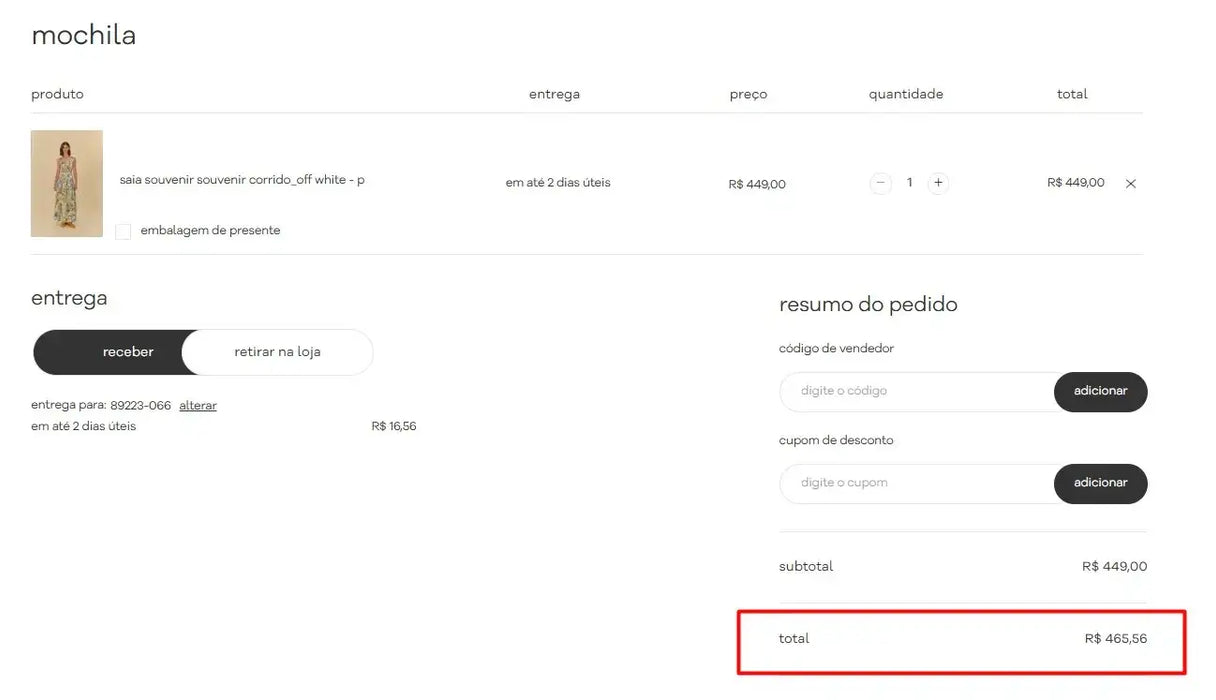This screenshot has height=700, width=1216.
Task: Click the quantity value 1
Action: 909,183
